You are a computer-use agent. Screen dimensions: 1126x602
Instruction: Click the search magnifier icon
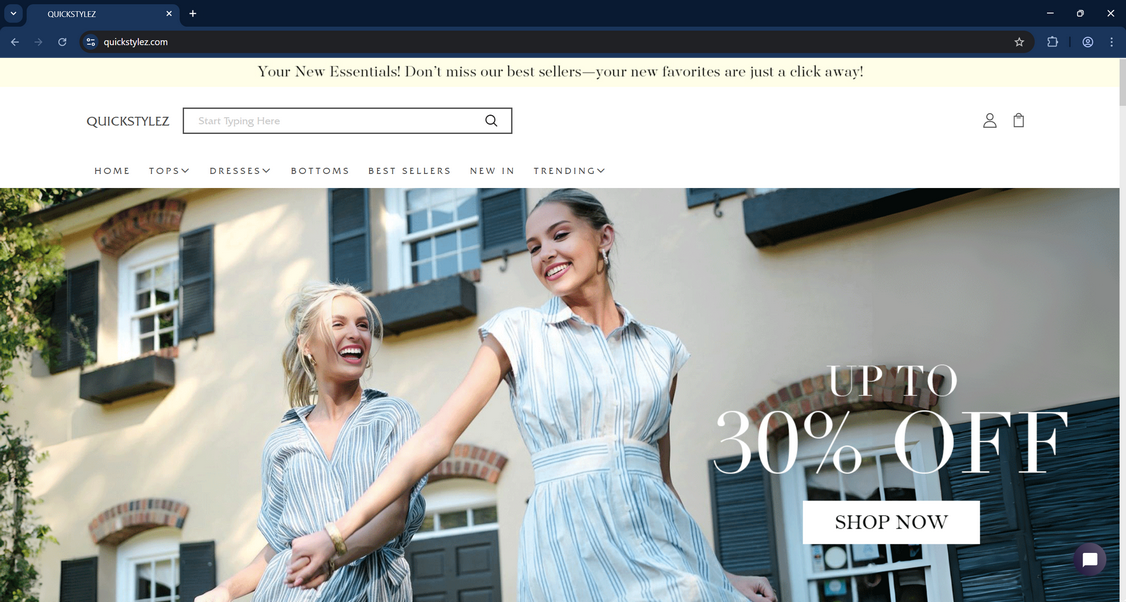491,121
